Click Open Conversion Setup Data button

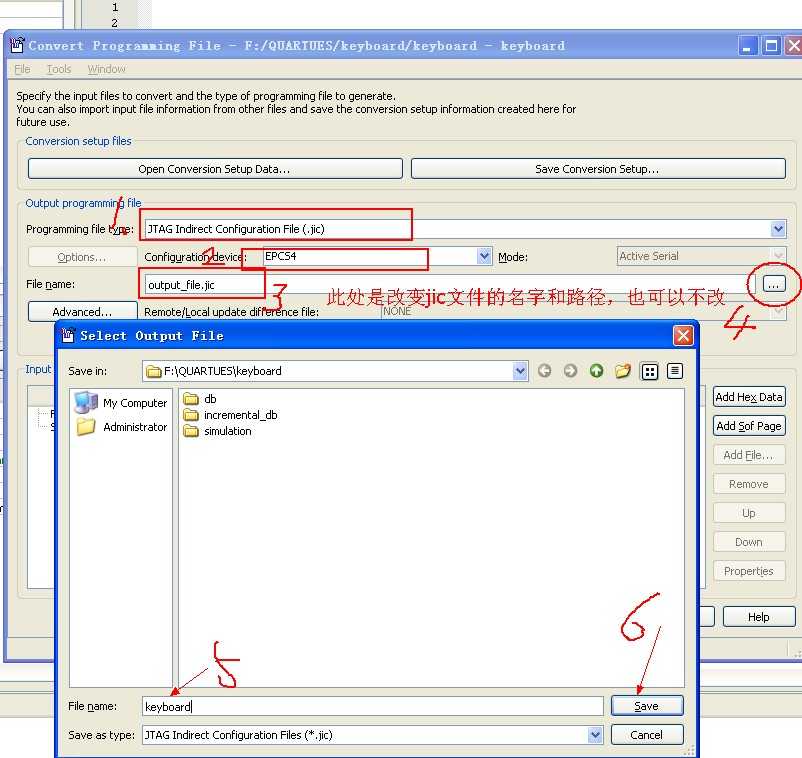[x=215, y=169]
